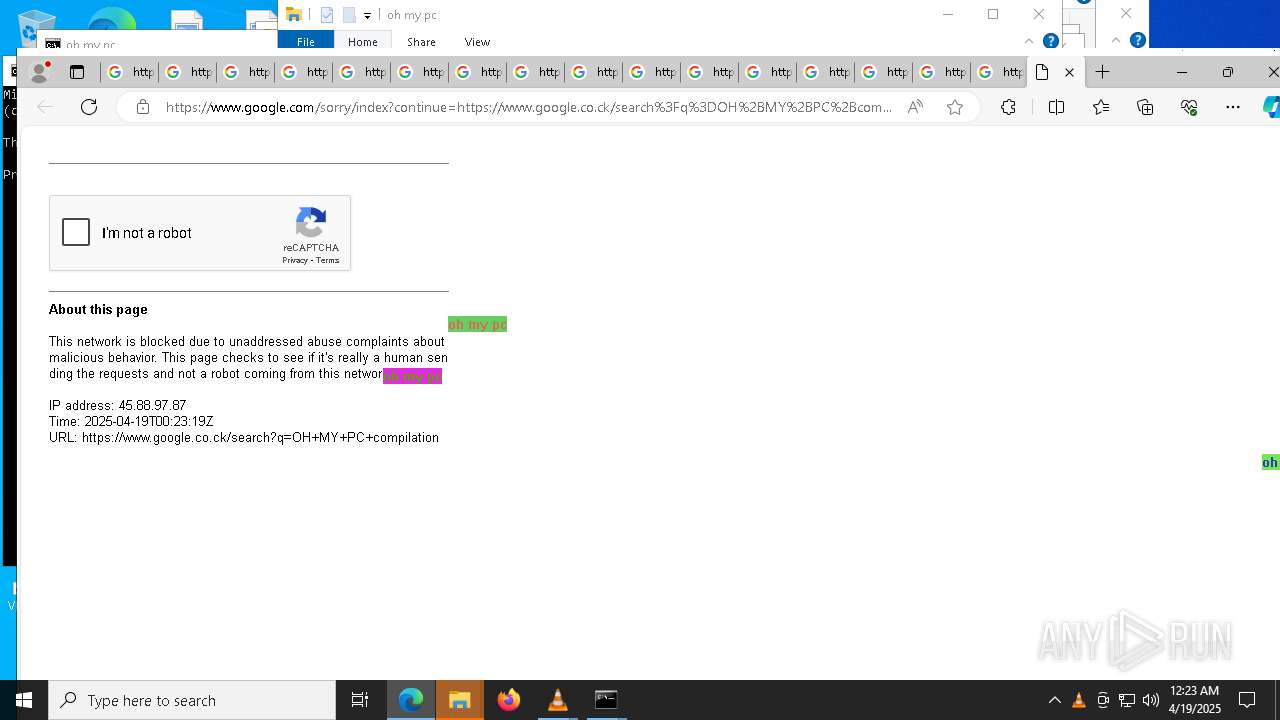The image size is (1280, 720).
Task: Click magenta oh my pc label
Action: (x=412, y=376)
